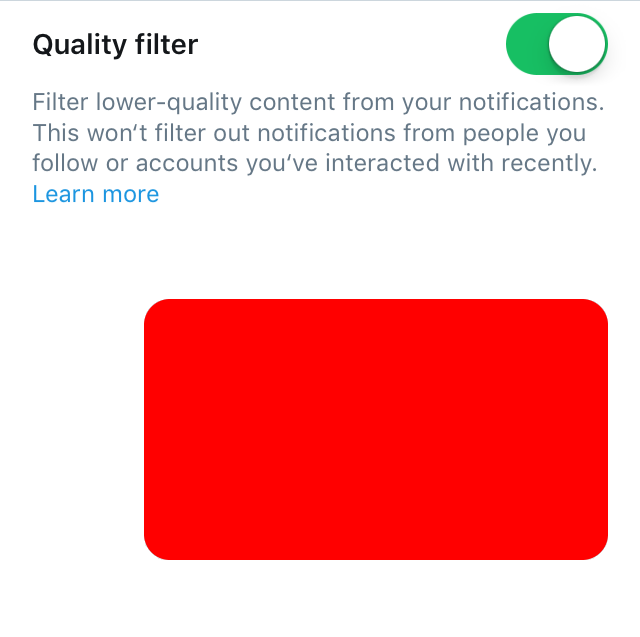Disable the Quality filter
Image resolution: width=640 pixels, height=637 pixels.
(x=557, y=44)
